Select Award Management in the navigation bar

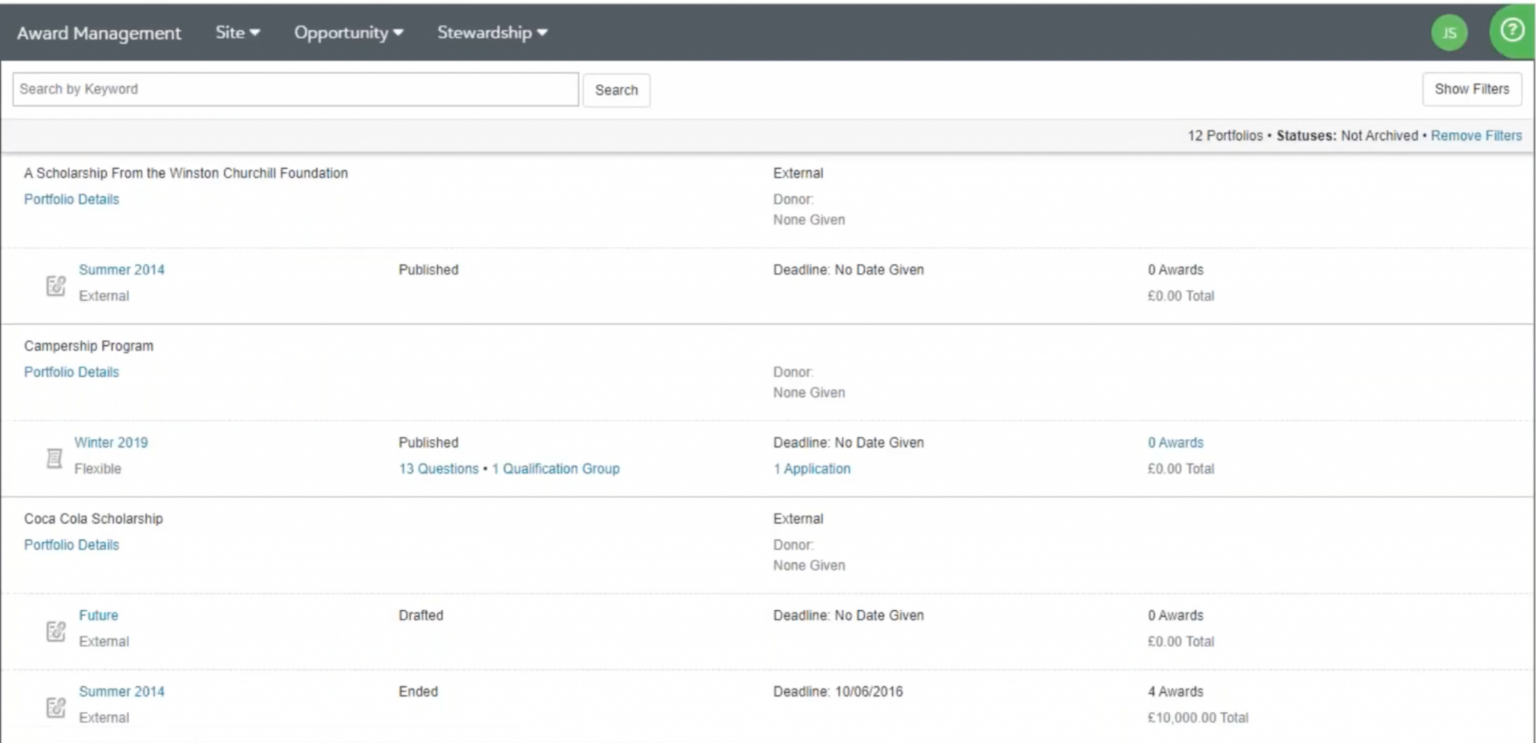(99, 32)
